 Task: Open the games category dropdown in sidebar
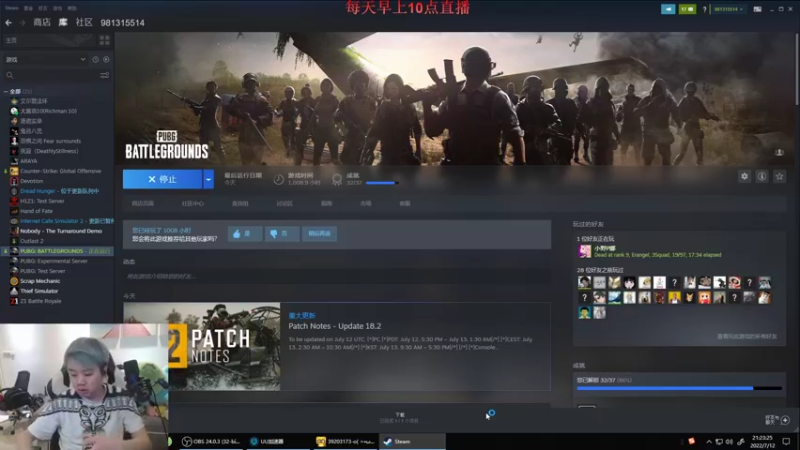(x=45, y=60)
